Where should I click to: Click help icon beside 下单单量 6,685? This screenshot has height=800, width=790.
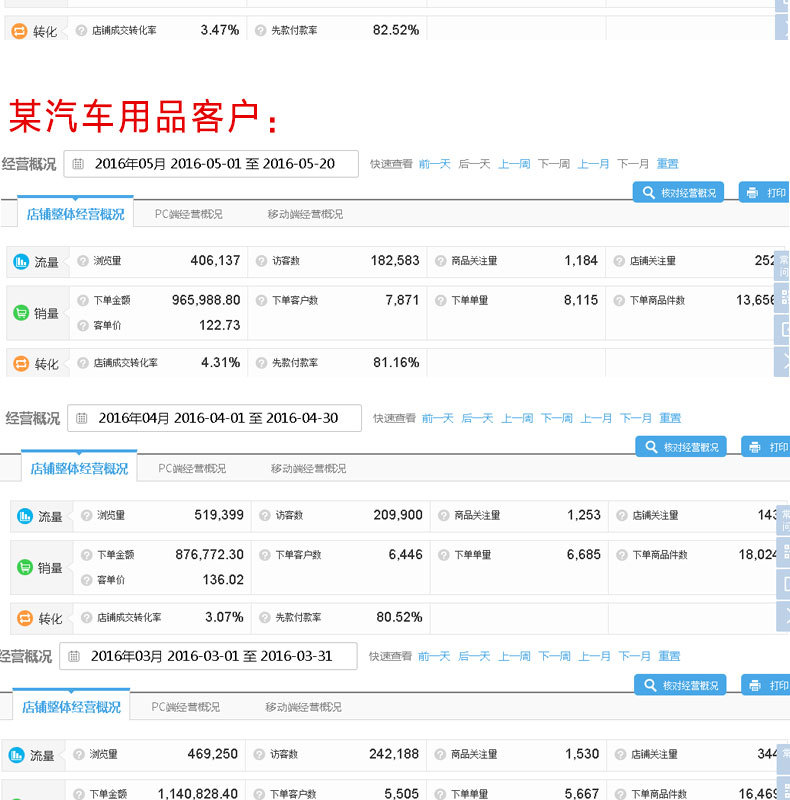[443, 555]
